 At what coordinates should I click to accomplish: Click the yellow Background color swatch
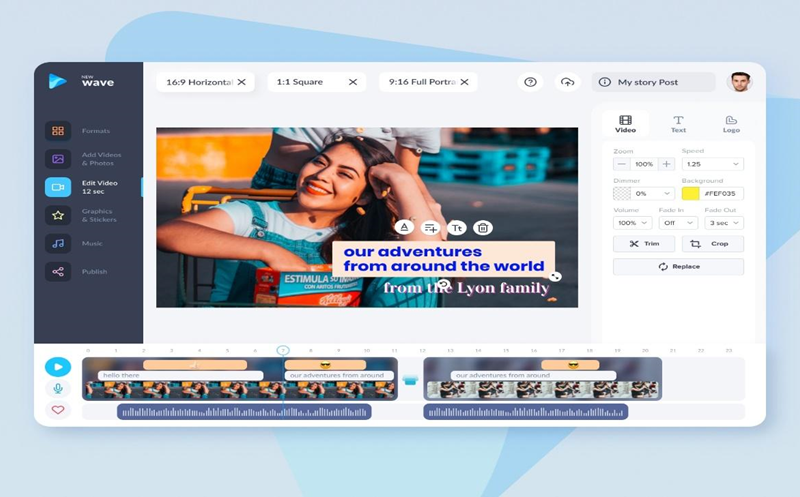point(690,193)
